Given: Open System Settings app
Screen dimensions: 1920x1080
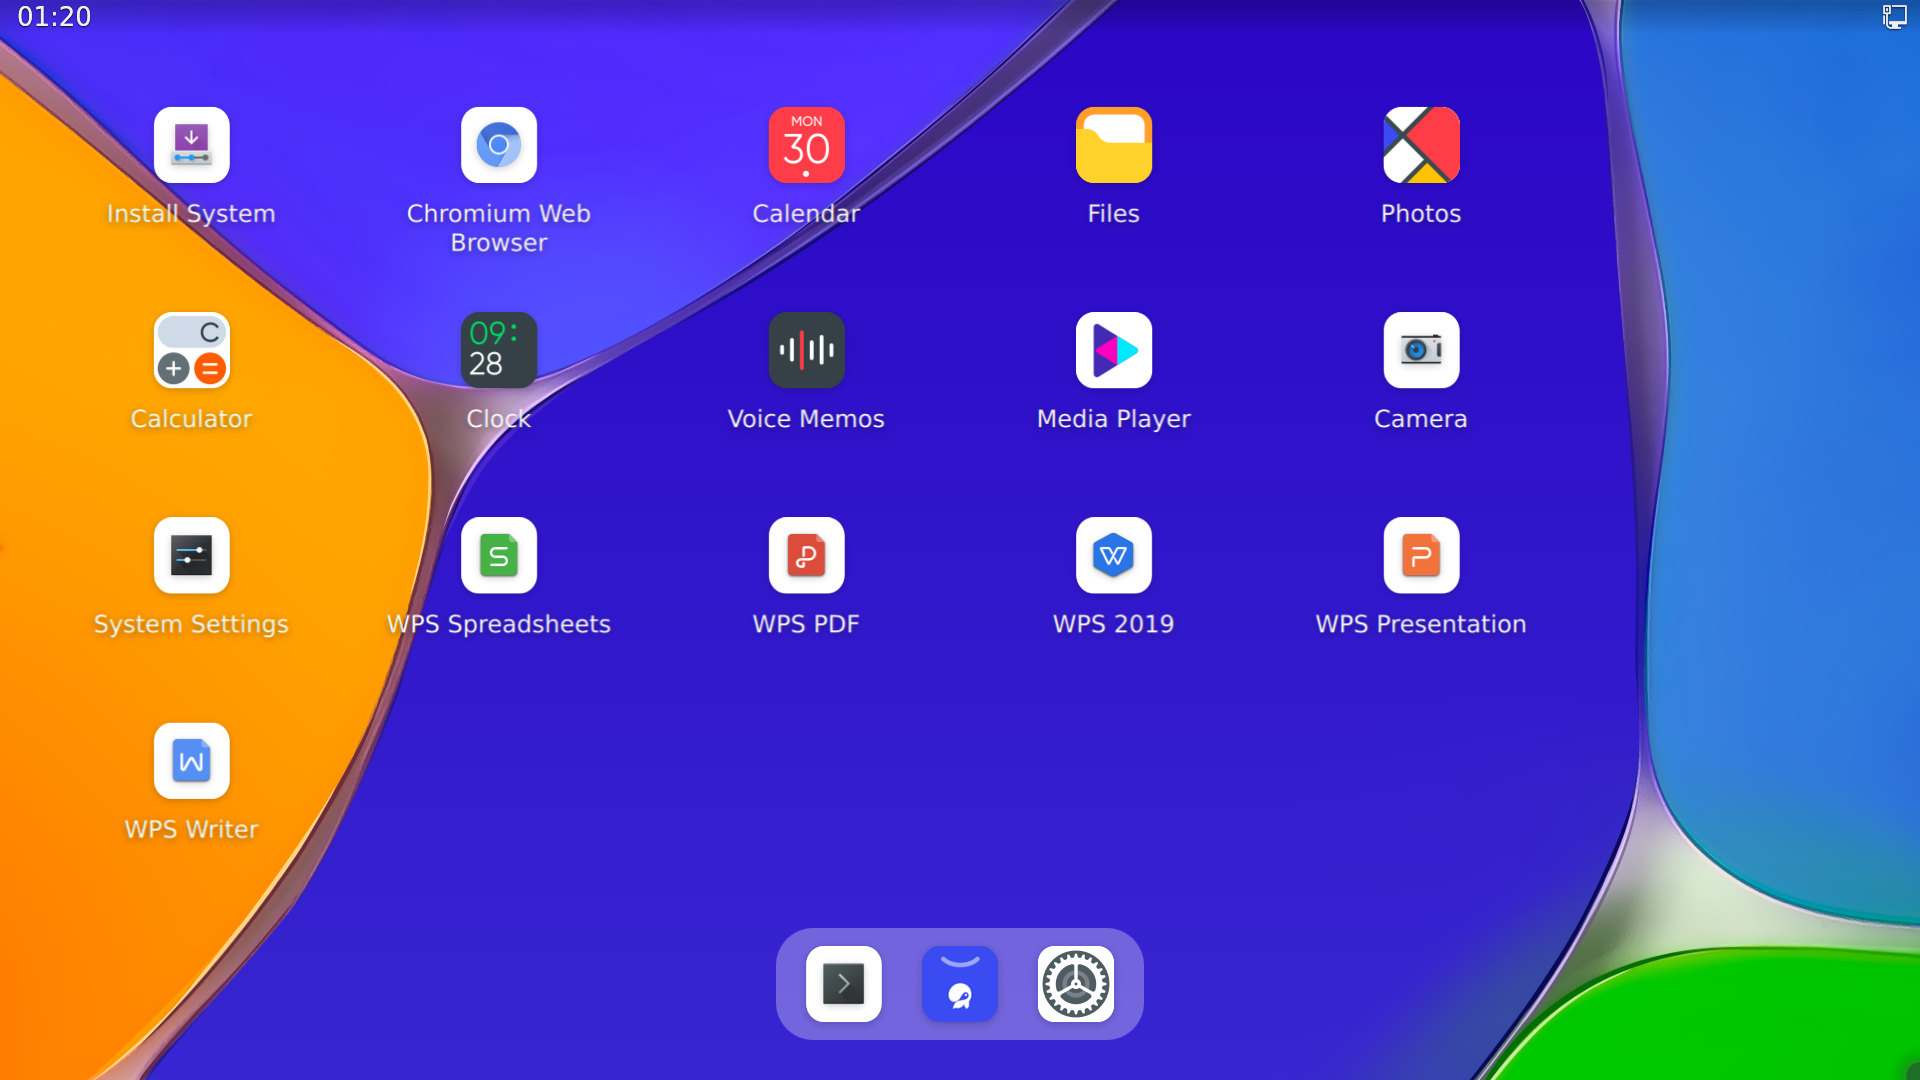Looking at the screenshot, I should click(x=191, y=556).
